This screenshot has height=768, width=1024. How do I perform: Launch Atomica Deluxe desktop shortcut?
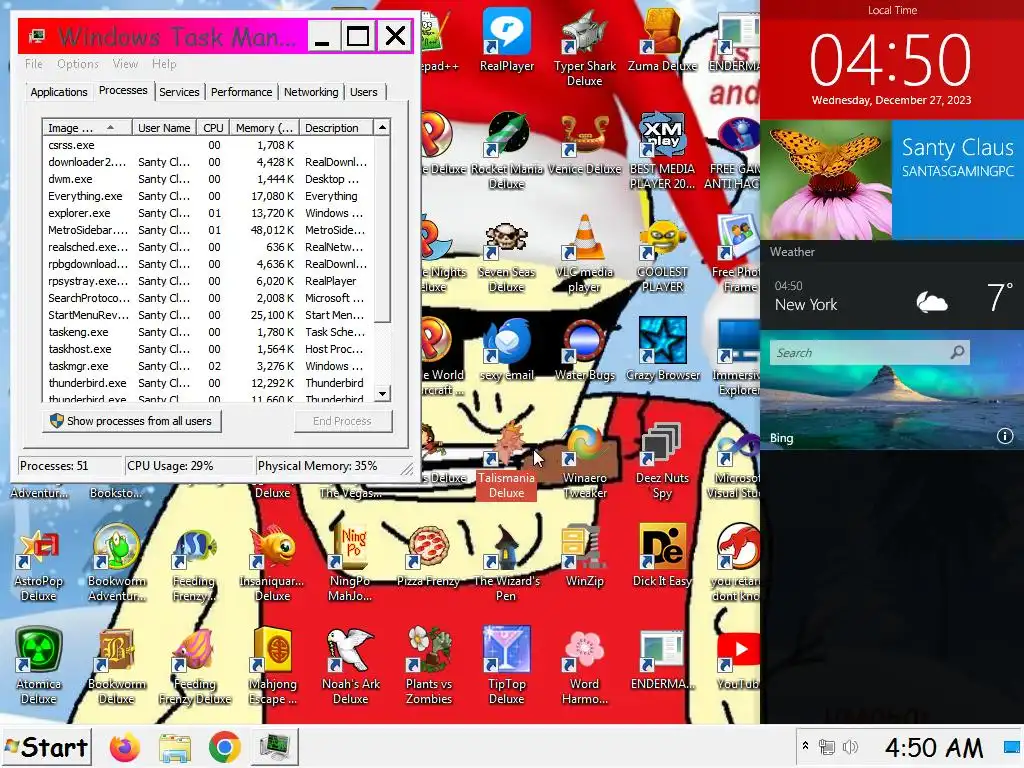(39, 666)
